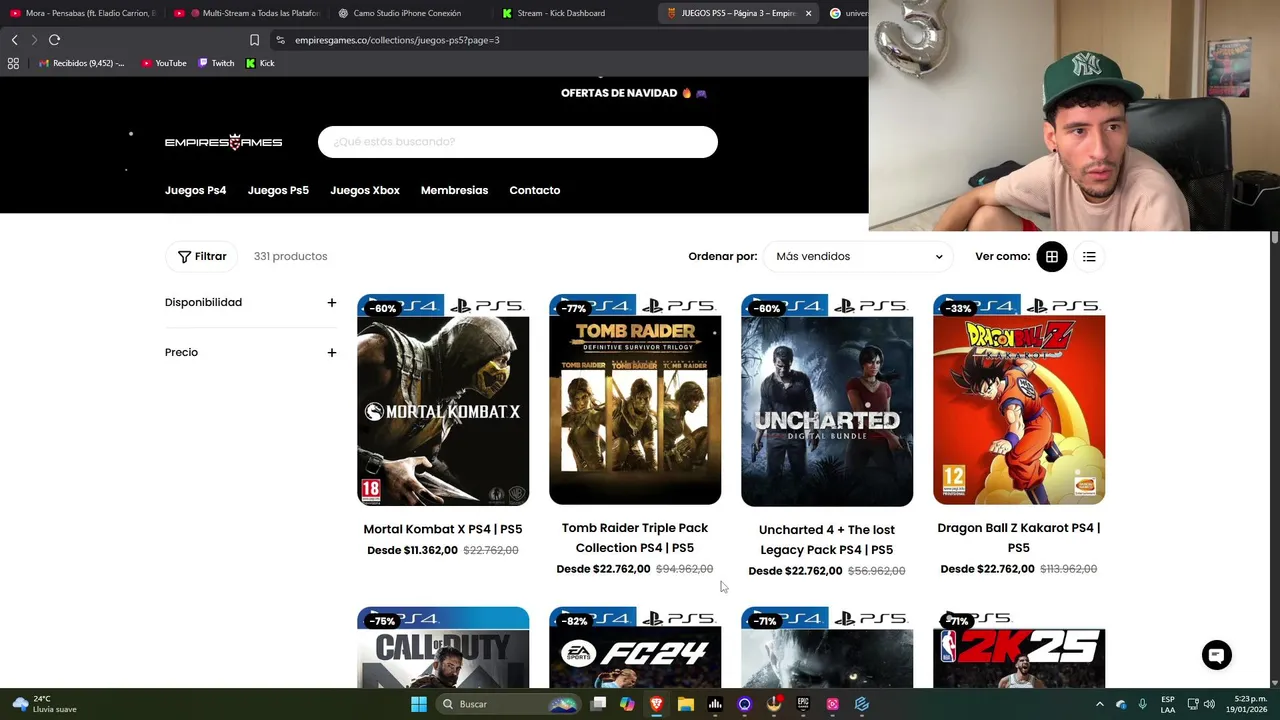Open Contacto page
This screenshot has height=720, width=1280.
(534, 190)
